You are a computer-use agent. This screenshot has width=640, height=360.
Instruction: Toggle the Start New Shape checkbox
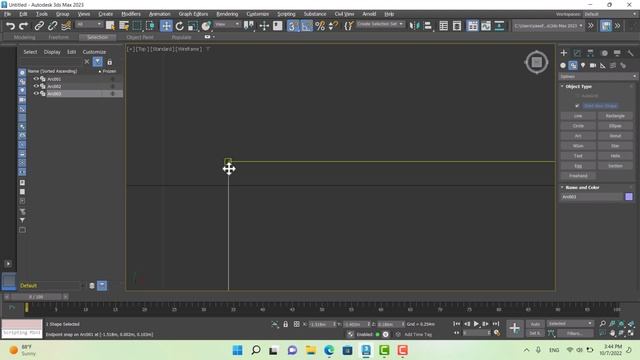577,106
